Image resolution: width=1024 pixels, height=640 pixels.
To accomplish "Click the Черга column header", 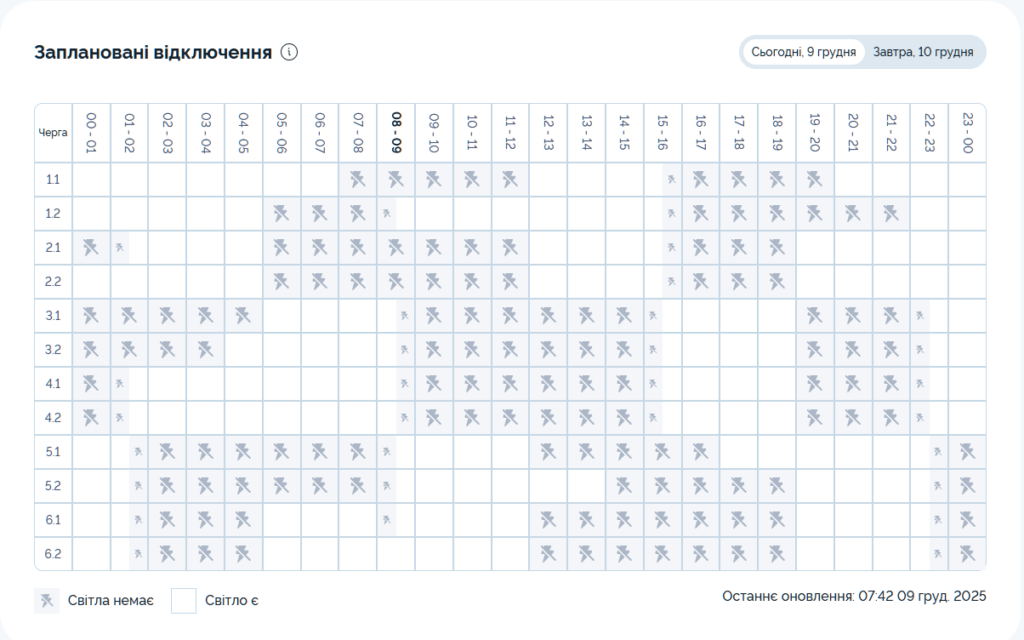I will (x=53, y=132).
